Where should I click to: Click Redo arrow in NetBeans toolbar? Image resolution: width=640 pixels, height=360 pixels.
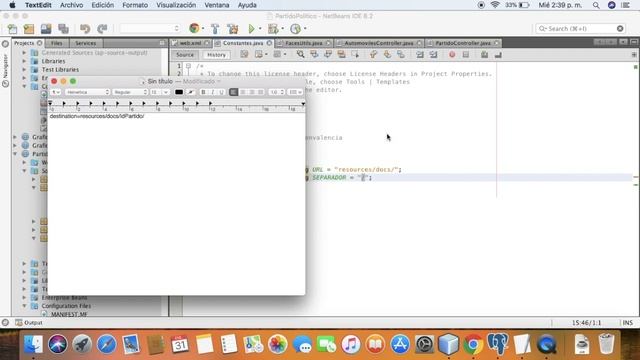pos(102,29)
